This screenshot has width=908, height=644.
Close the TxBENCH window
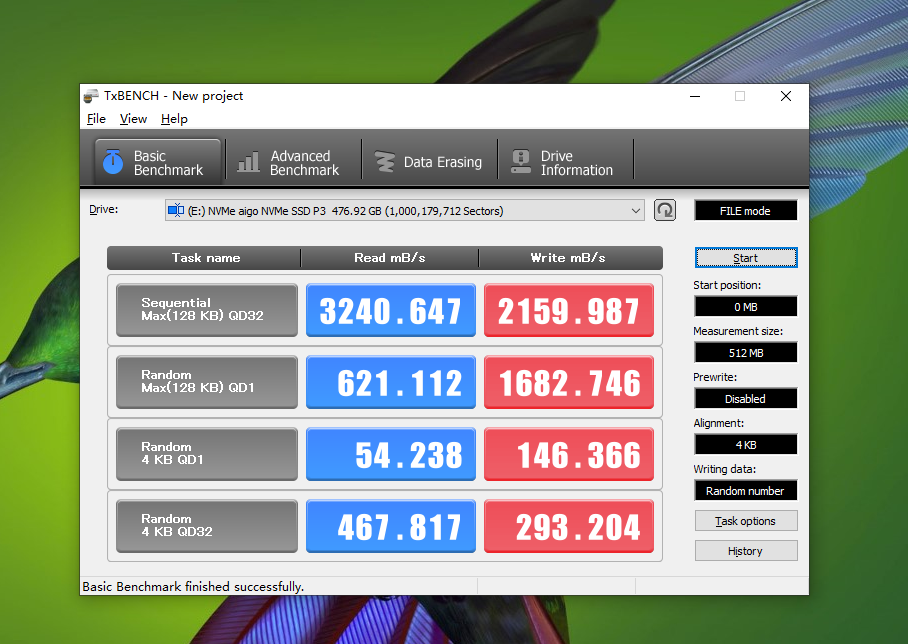786,96
